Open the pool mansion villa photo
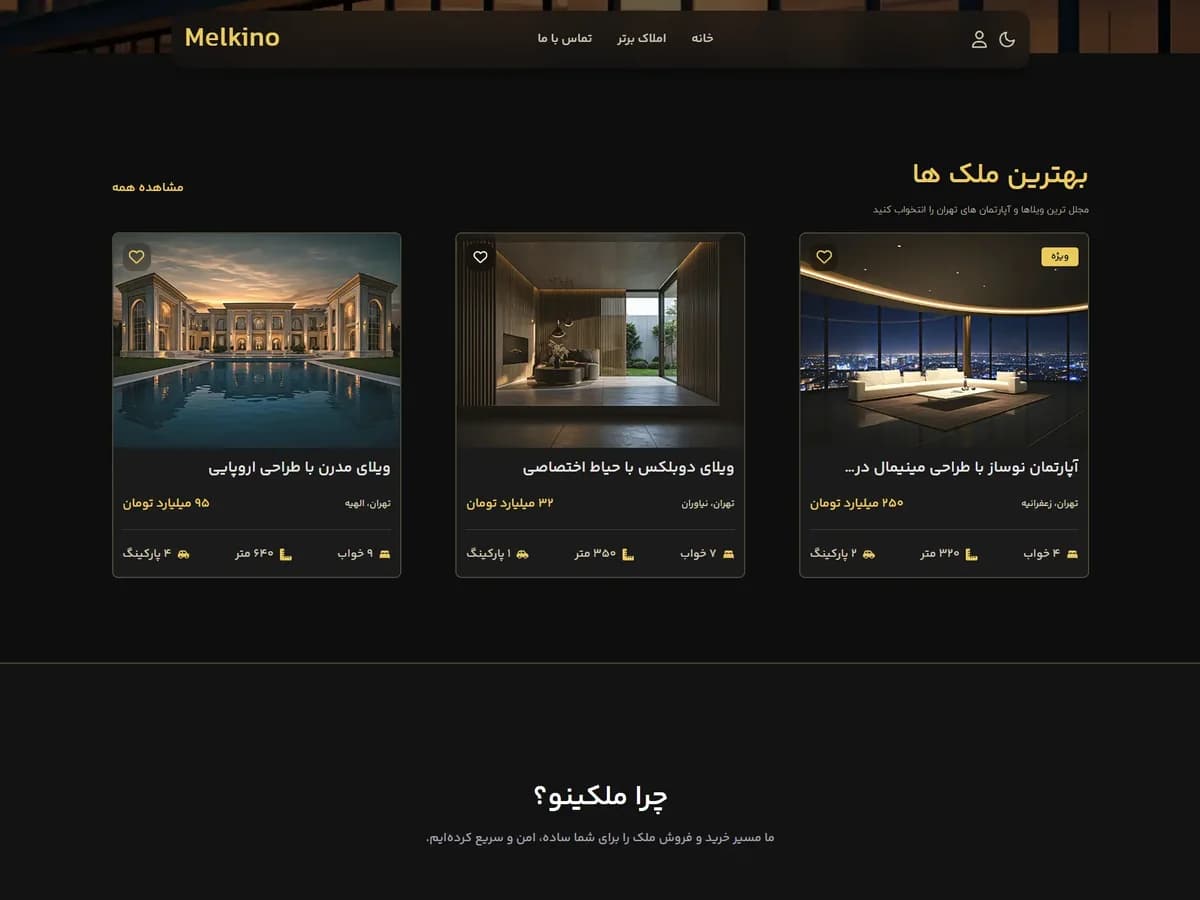The height and width of the screenshot is (900, 1200). coord(257,340)
